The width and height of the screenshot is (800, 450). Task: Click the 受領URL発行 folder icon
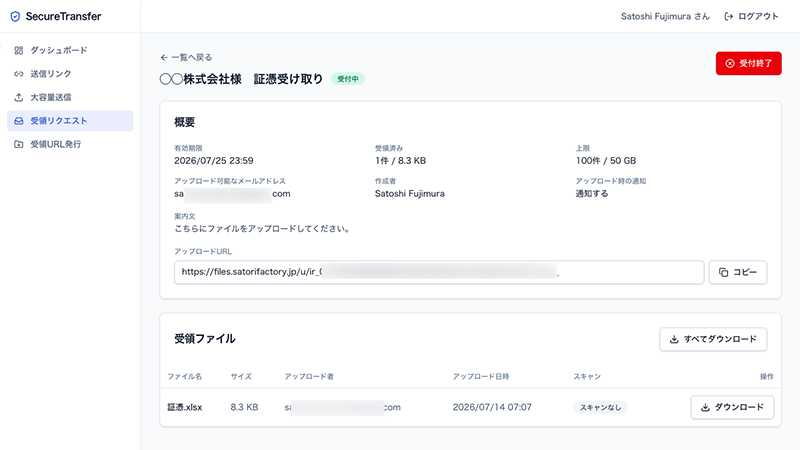[x=19, y=144]
